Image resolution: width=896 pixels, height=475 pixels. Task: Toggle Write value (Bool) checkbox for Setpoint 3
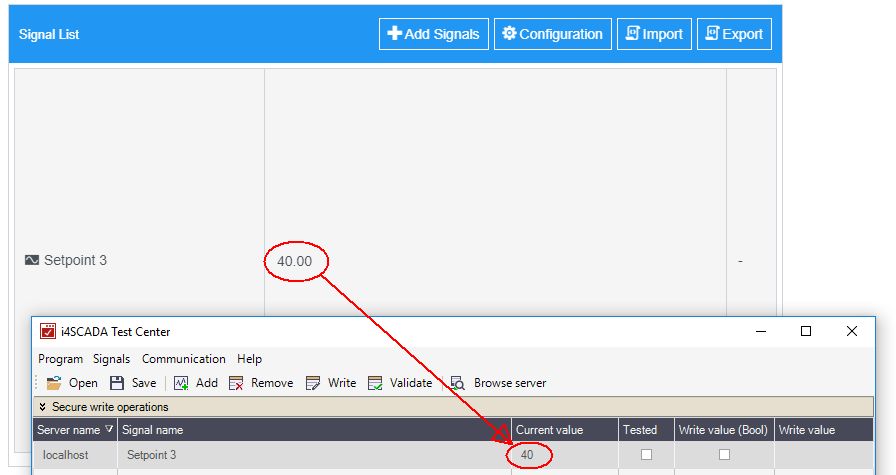(x=724, y=454)
